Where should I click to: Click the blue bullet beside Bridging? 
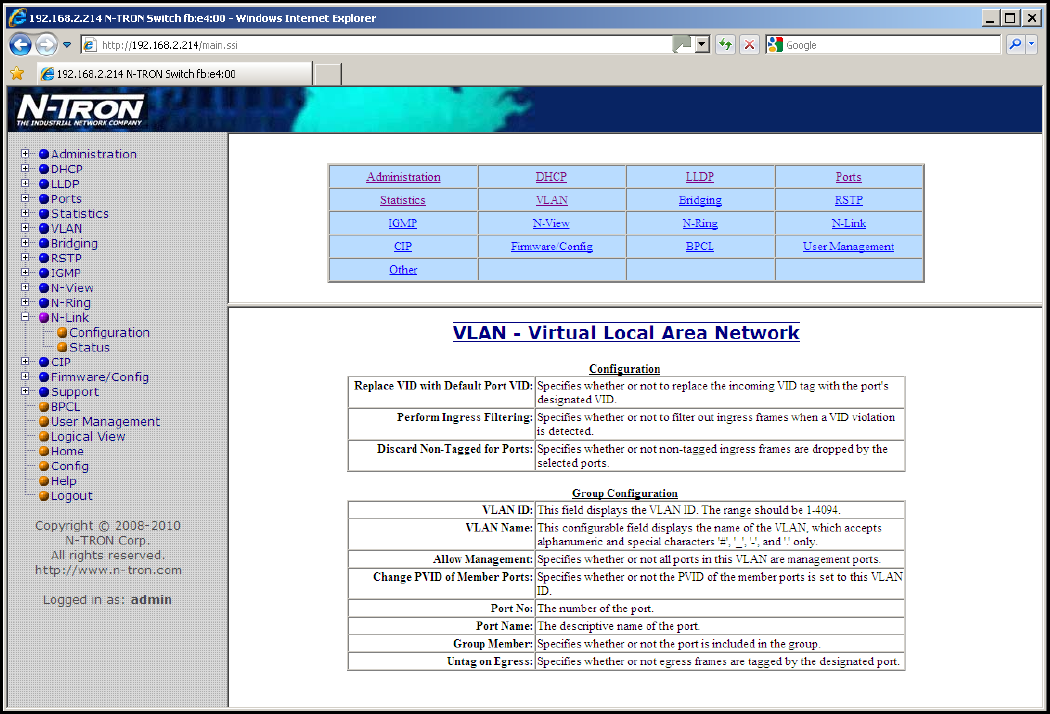coord(44,243)
